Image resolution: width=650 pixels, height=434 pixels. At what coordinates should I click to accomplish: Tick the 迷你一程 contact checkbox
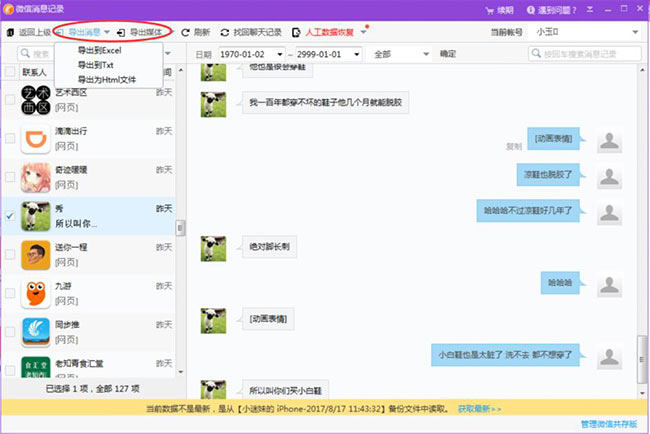click(x=10, y=255)
